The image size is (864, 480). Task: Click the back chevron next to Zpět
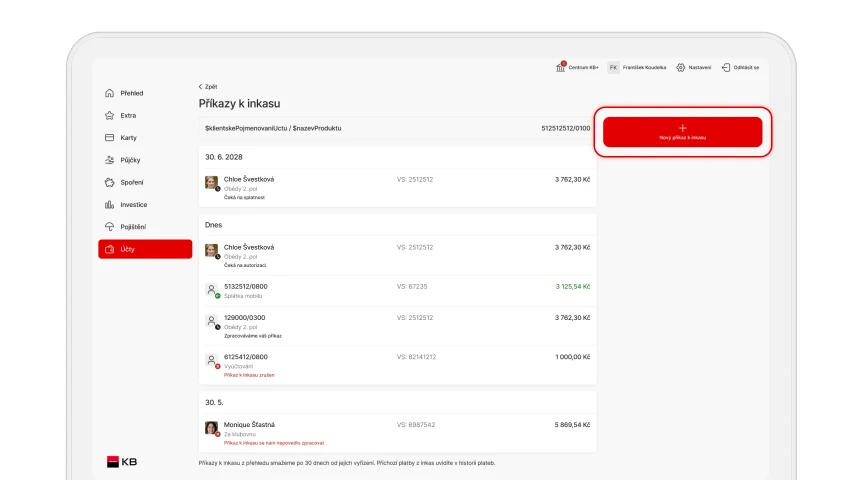point(201,87)
